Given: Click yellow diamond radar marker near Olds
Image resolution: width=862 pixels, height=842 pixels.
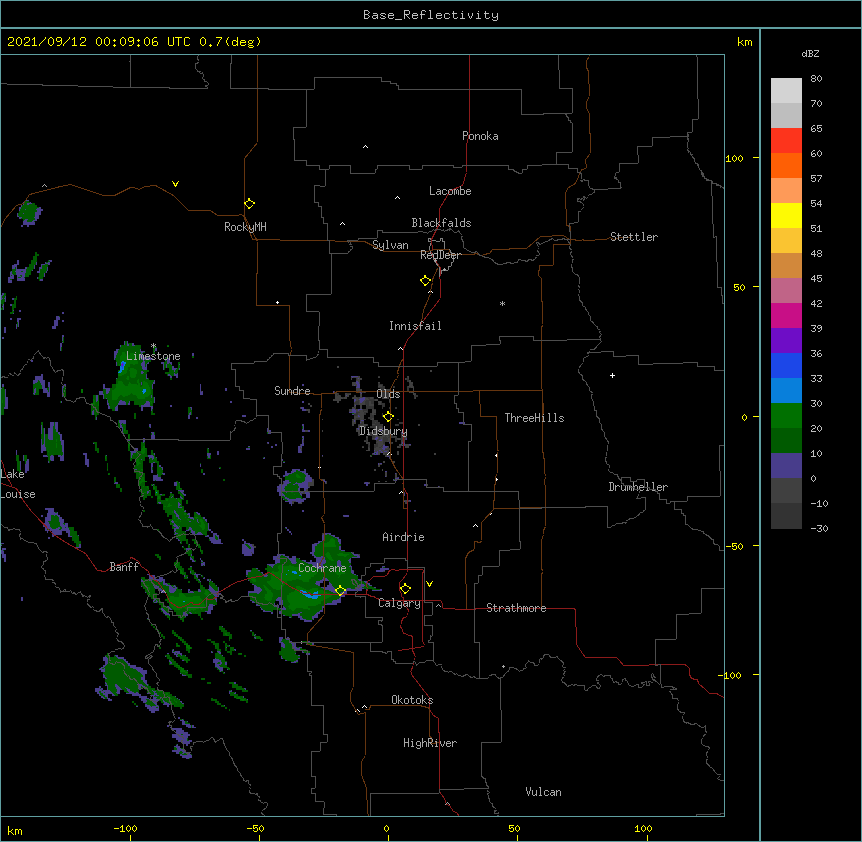Looking at the screenshot, I should [388, 416].
